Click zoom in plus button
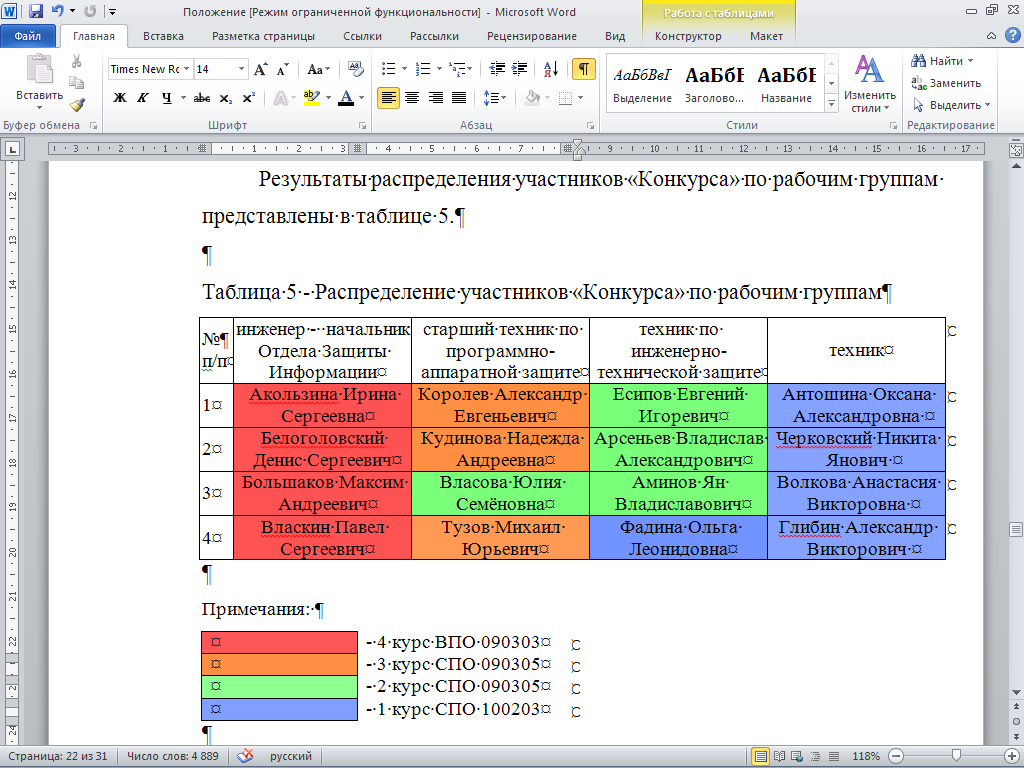Viewport: 1024px width, 768px height. [1011, 756]
